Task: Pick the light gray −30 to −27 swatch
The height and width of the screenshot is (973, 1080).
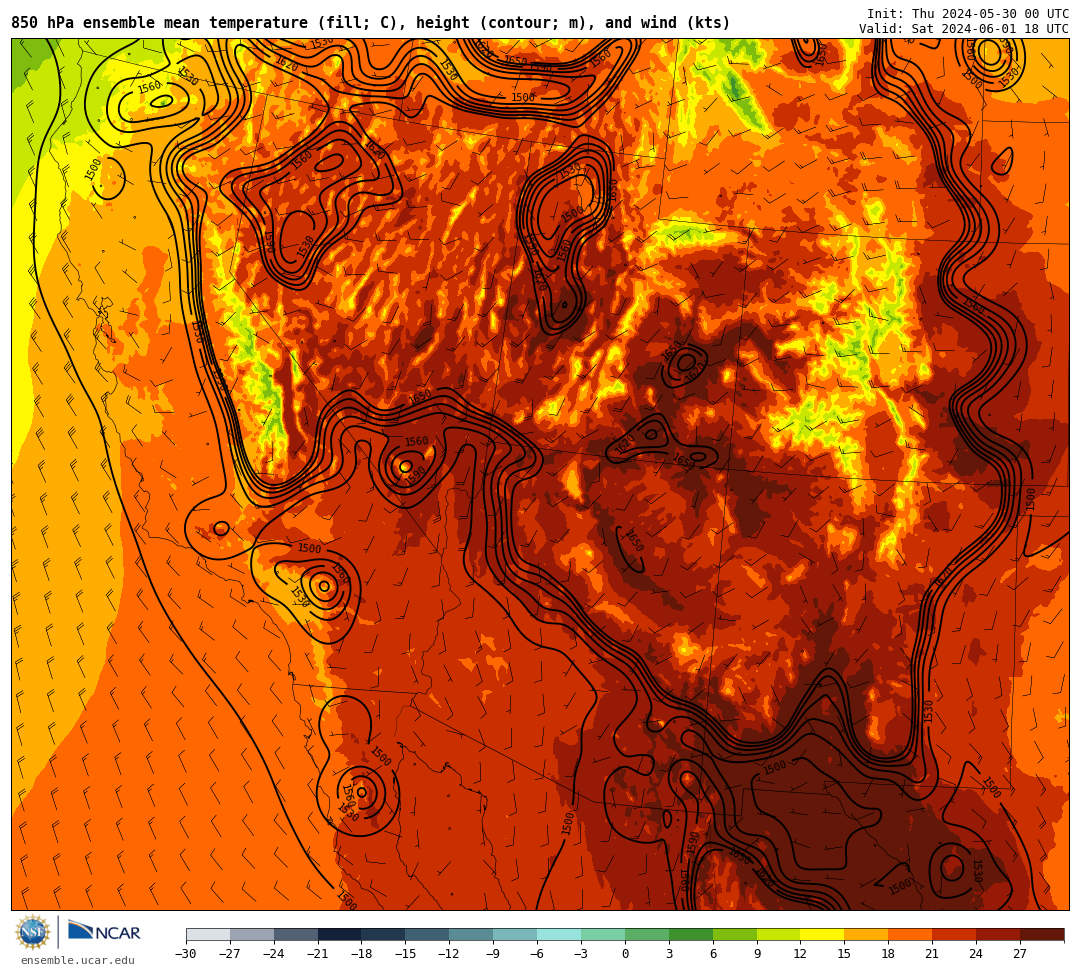Action: 208,935
